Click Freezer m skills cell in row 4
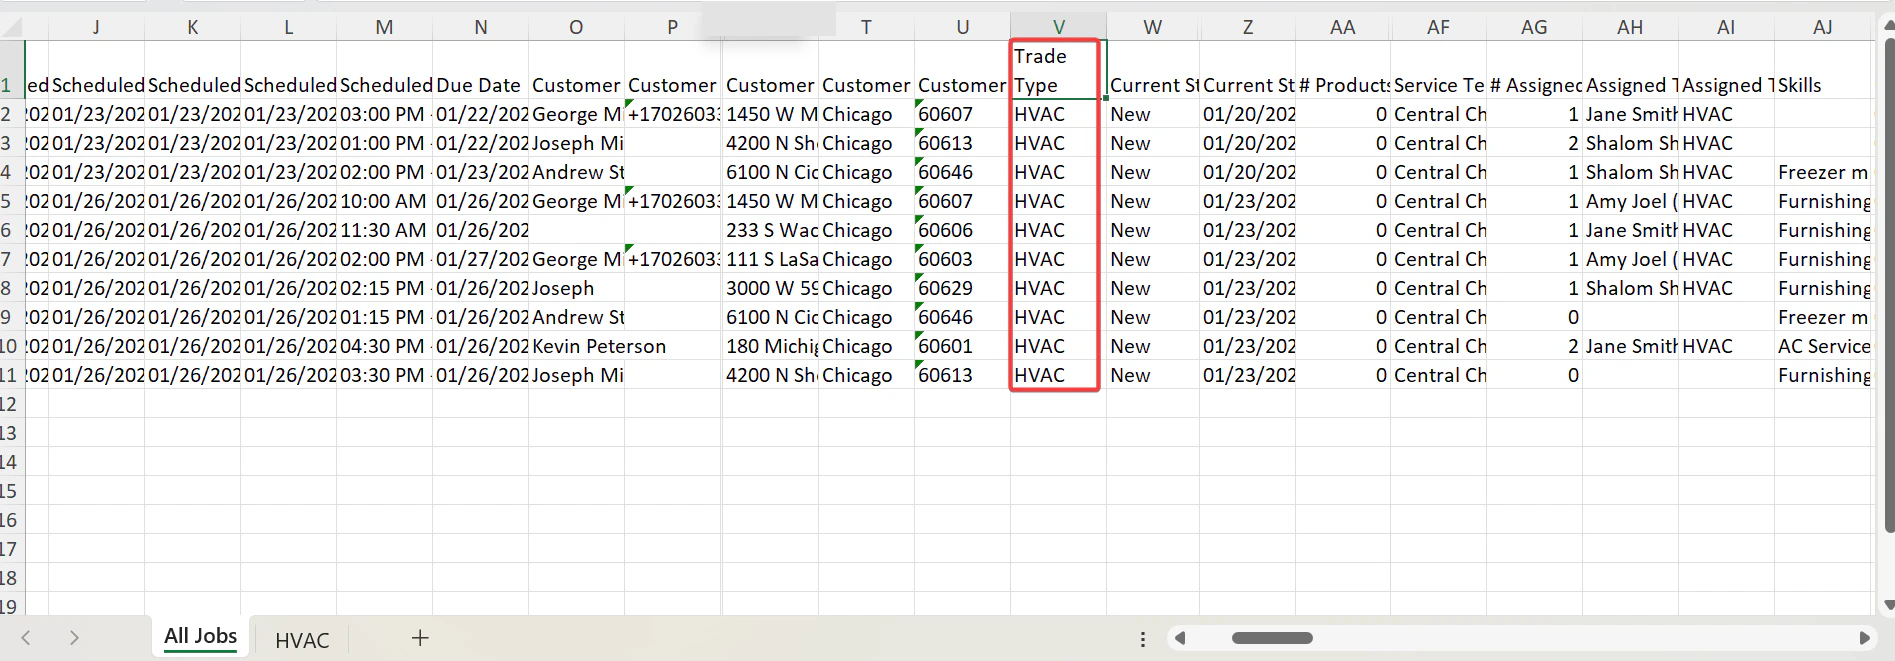The image size is (1895, 661). 1823,172
